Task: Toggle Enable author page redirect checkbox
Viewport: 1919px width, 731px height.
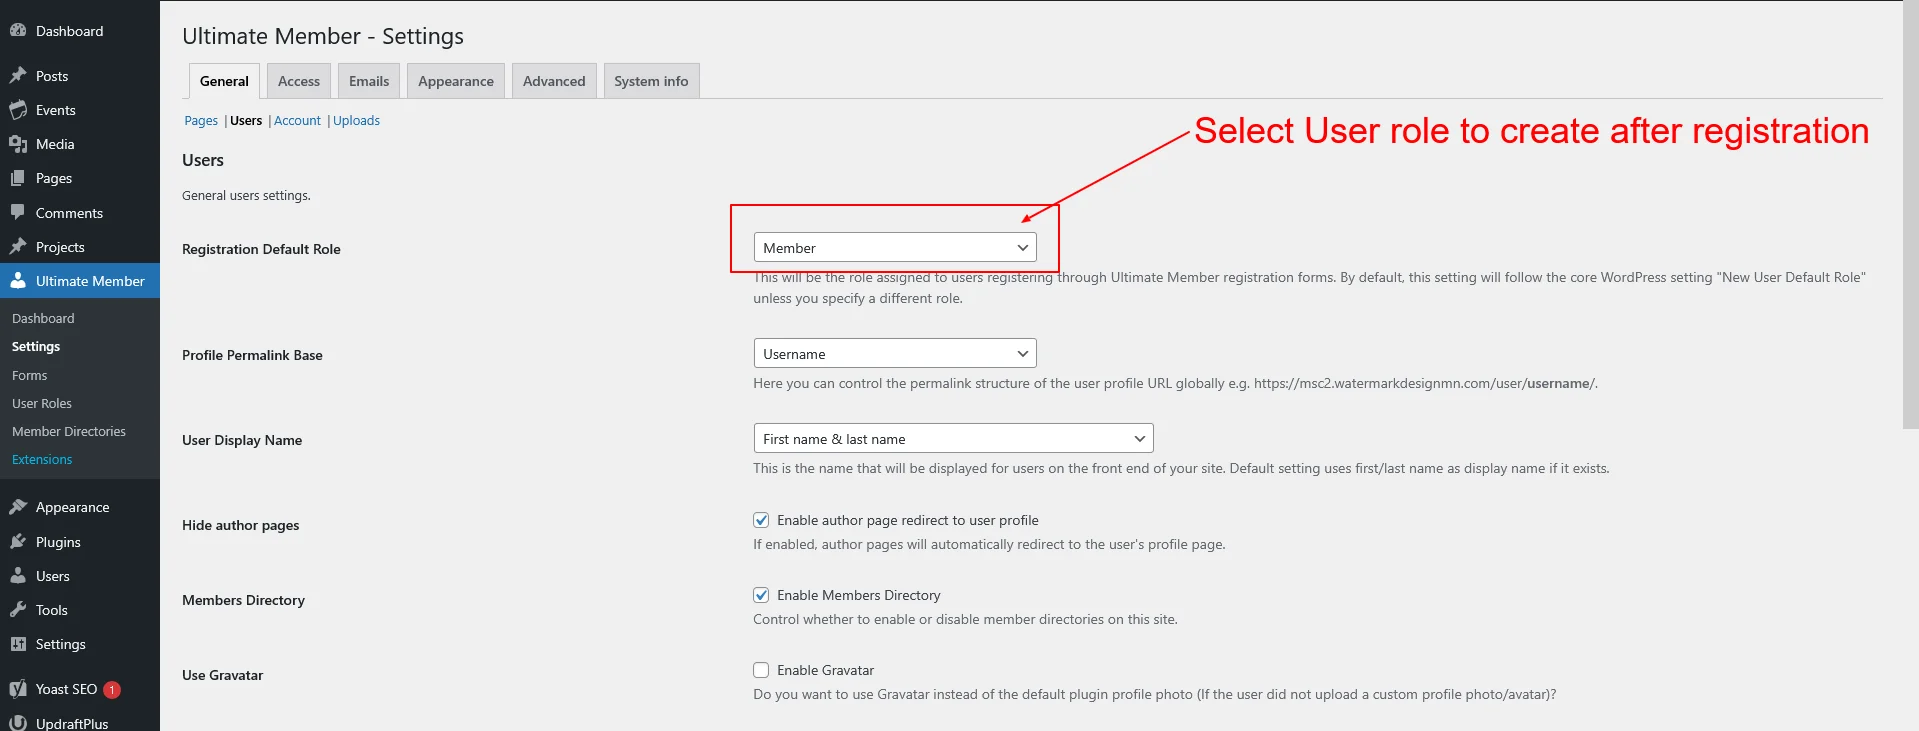Action: tap(761, 520)
